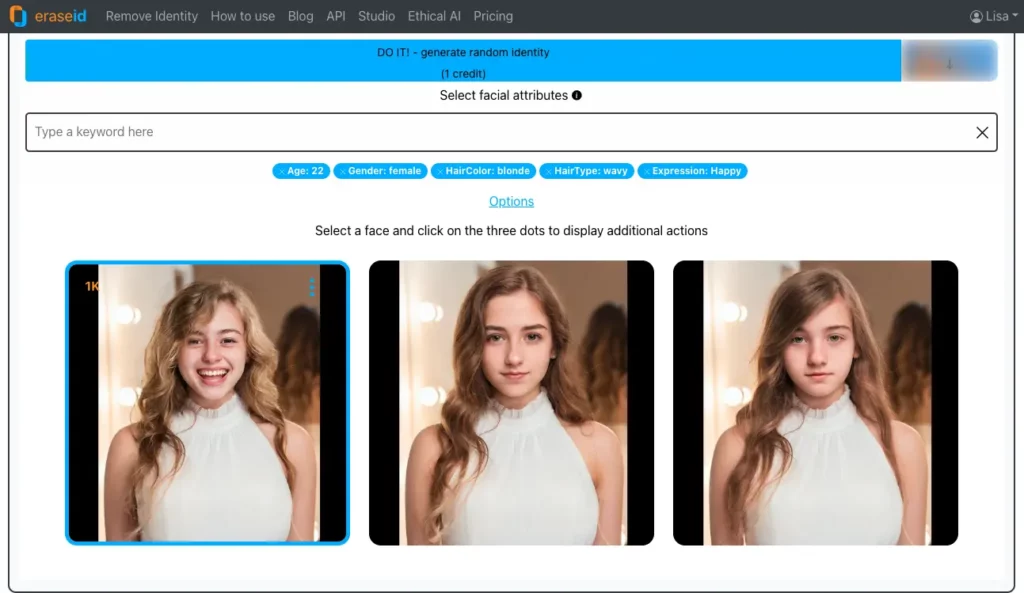Viewport: 1024px width, 593px height.
Task: Remove the Expression: Happy attribute tag
Action: tap(646, 171)
